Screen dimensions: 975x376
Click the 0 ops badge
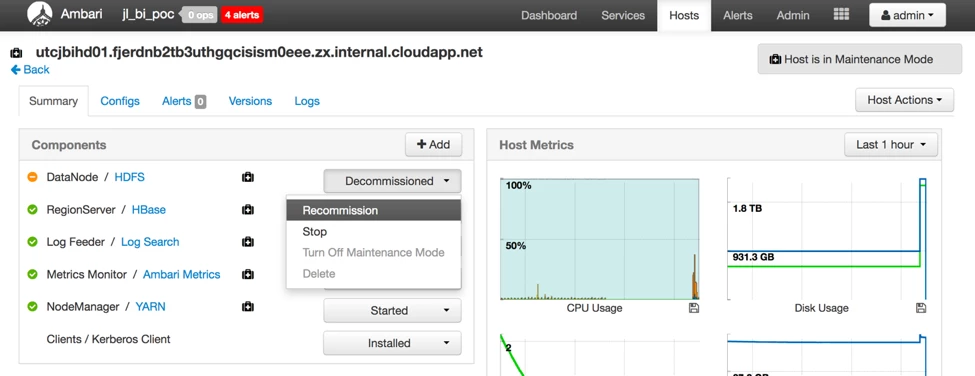(x=200, y=15)
